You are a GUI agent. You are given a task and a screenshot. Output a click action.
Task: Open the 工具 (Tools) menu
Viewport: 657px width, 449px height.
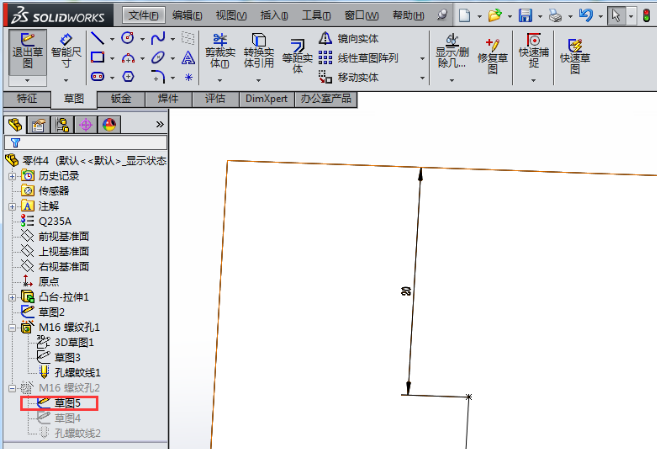[316, 15]
